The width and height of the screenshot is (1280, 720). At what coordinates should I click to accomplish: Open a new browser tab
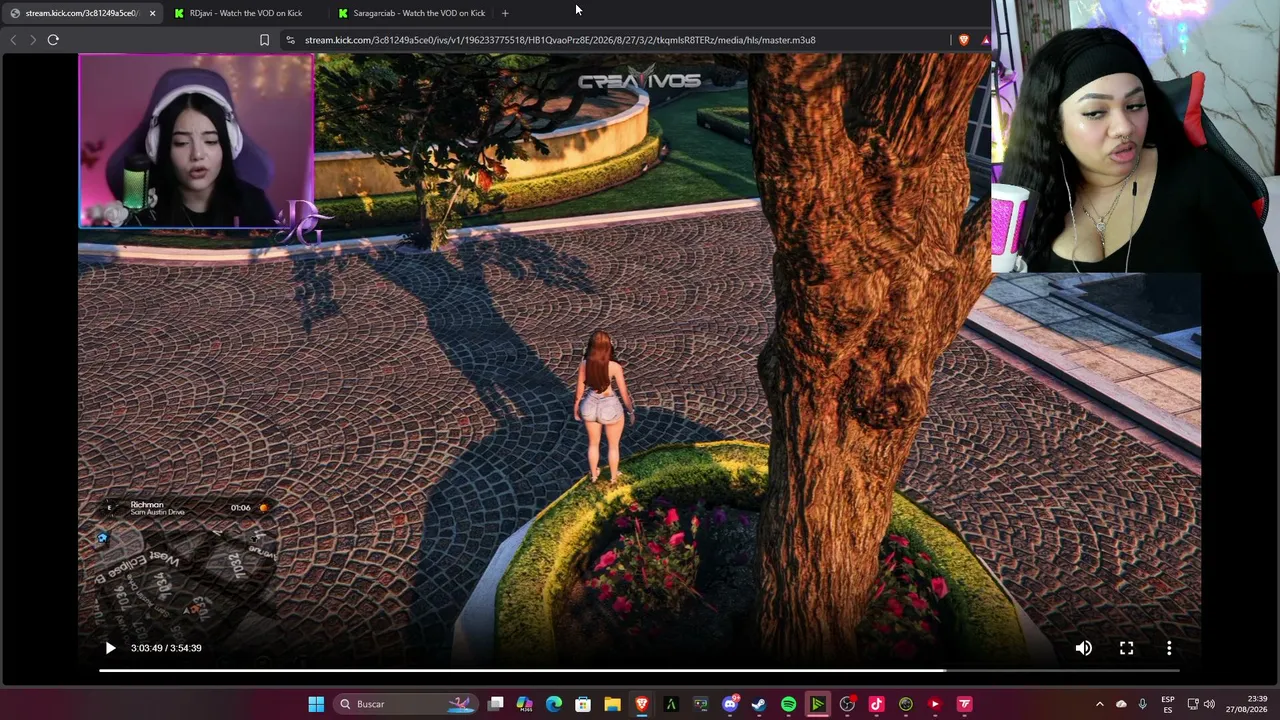(x=505, y=13)
